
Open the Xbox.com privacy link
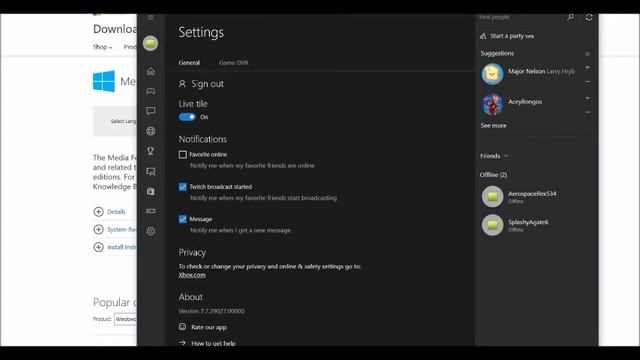[192, 275]
